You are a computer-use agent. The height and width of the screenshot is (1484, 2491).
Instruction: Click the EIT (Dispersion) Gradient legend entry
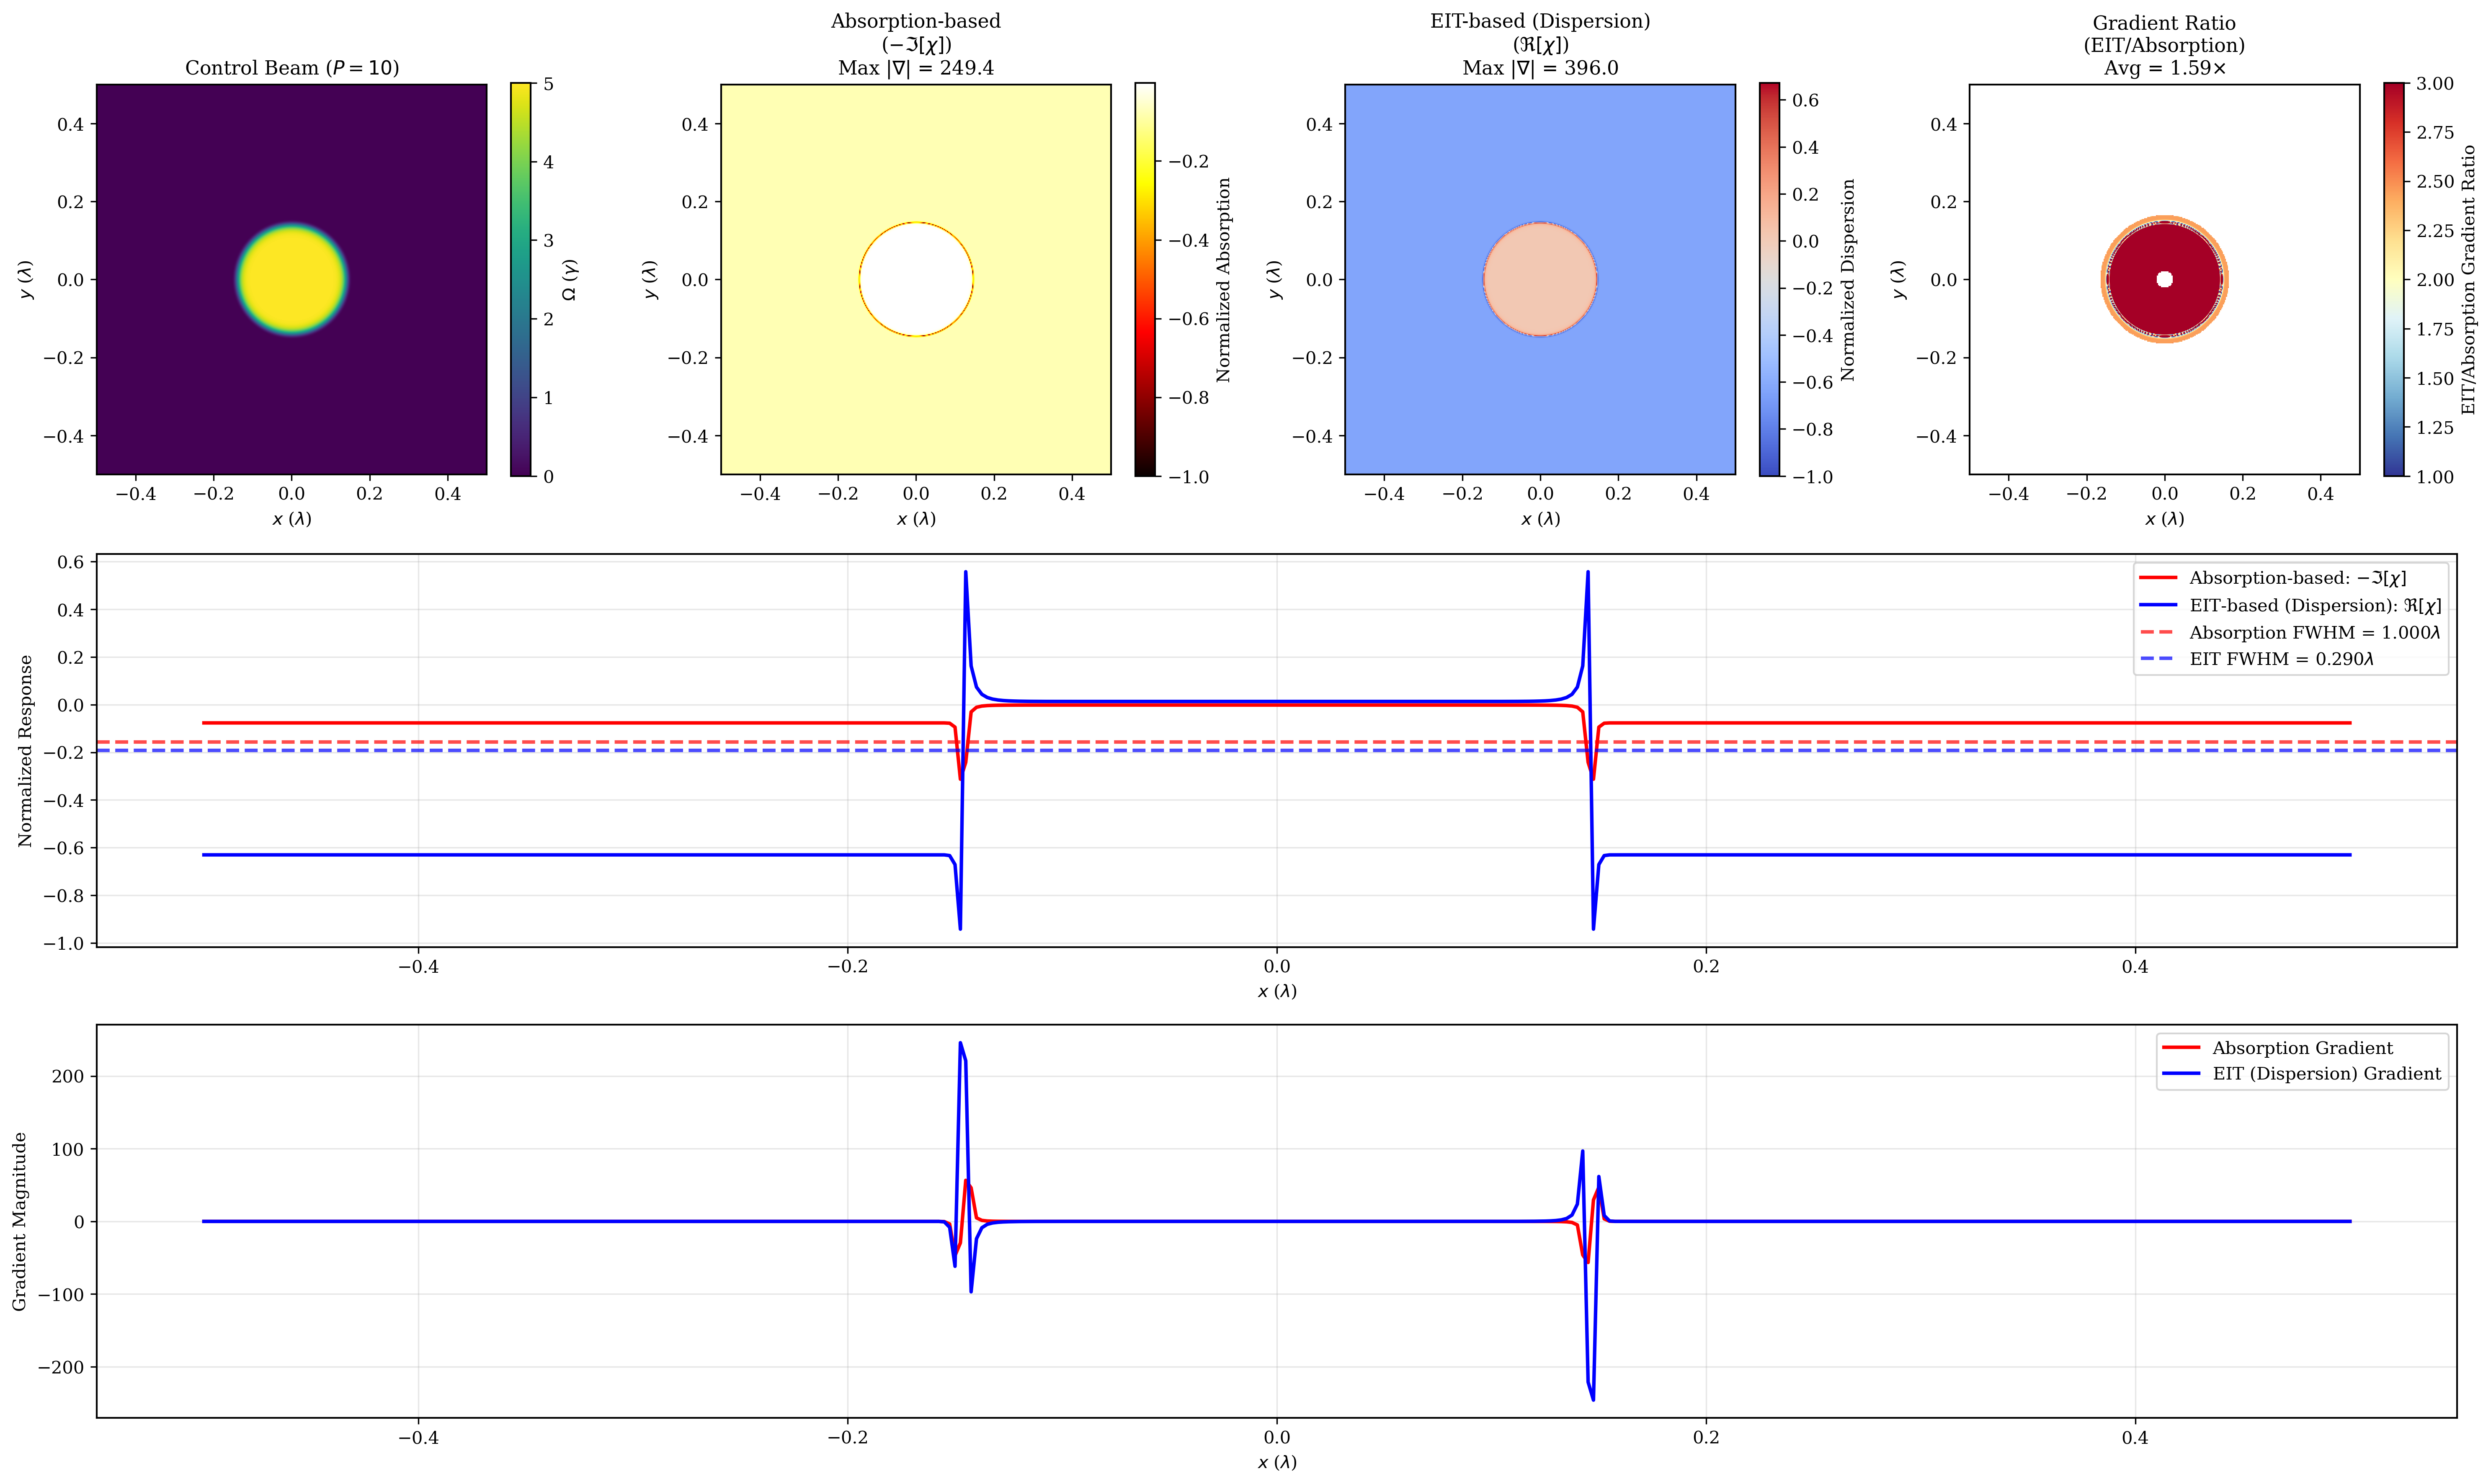[2326, 1074]
